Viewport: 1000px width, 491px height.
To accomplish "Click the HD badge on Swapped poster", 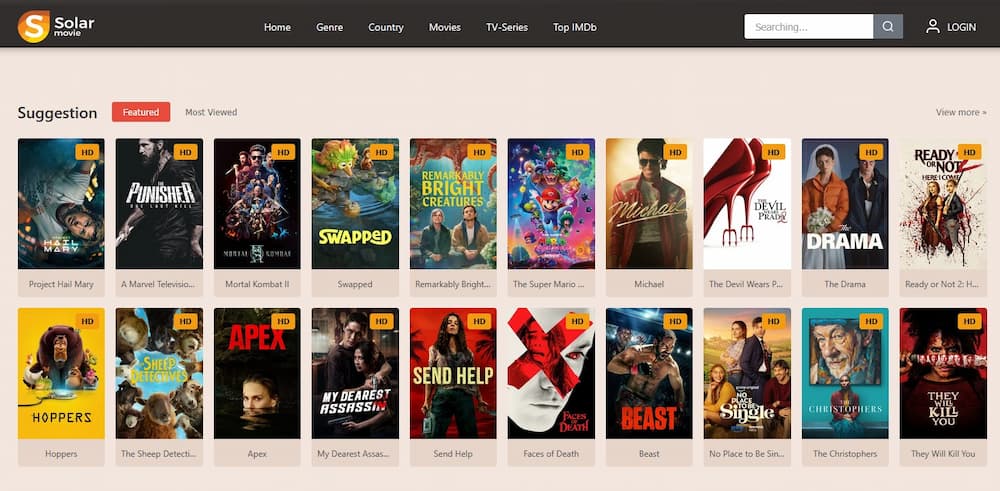I will pos(381,152).
